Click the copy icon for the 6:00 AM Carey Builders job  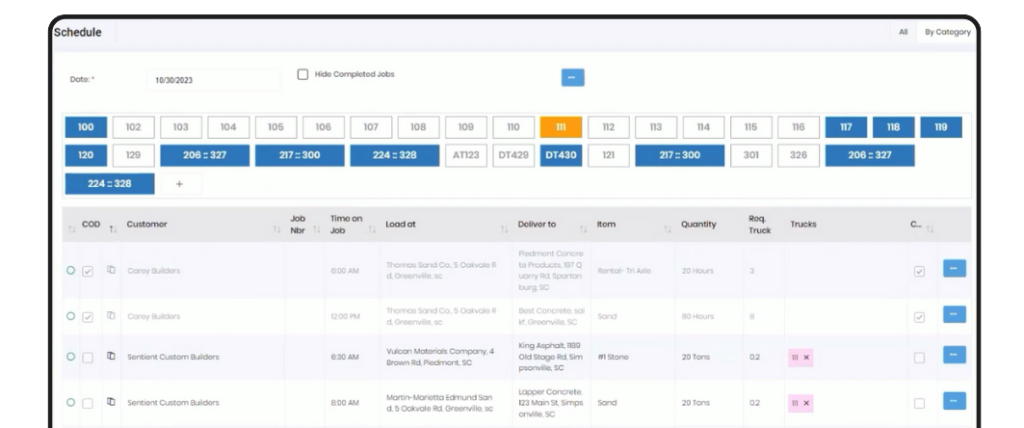pos(110,270)
